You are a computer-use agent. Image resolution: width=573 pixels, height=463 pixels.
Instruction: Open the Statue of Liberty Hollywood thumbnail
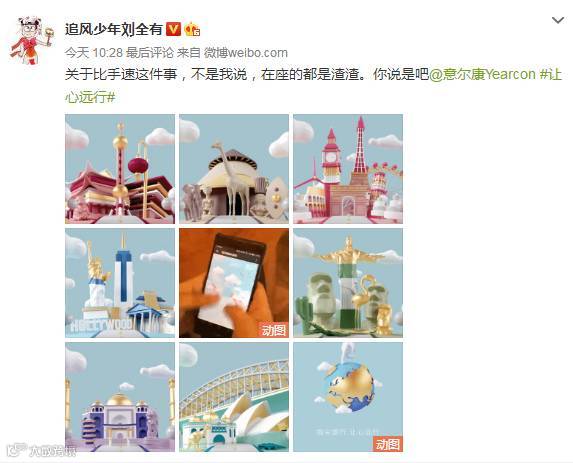click(120, 283)
